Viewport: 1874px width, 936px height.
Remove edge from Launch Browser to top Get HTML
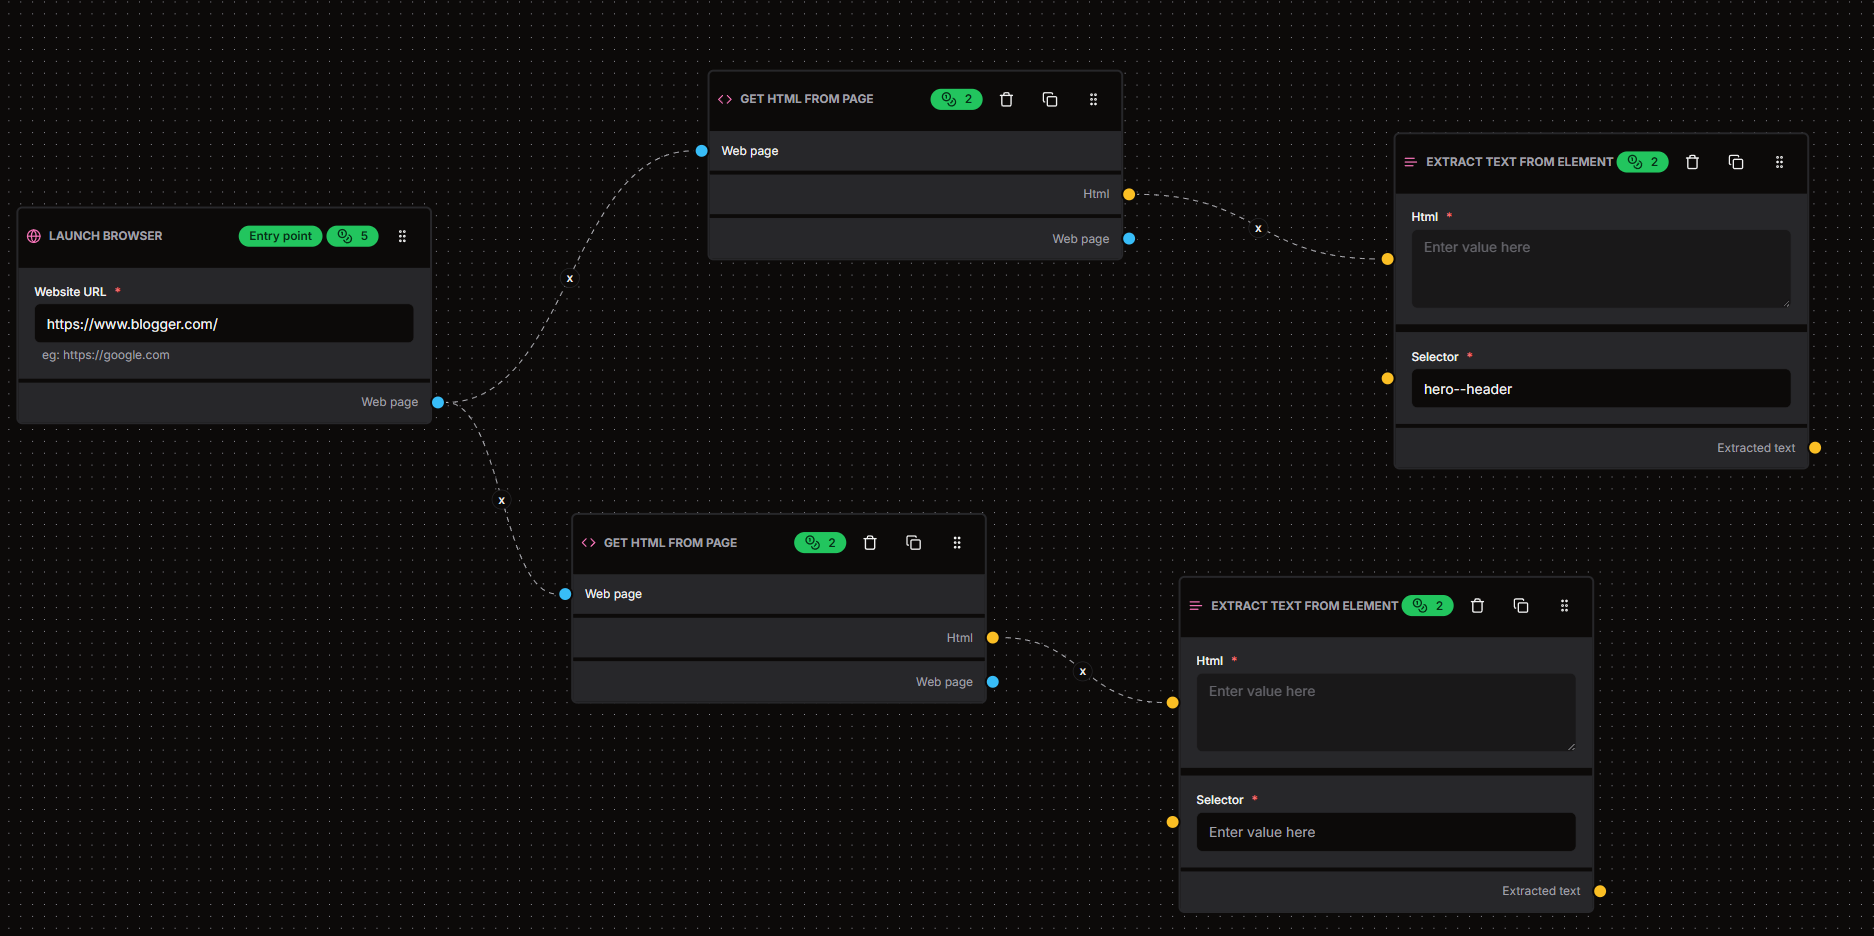coord(570,279)
